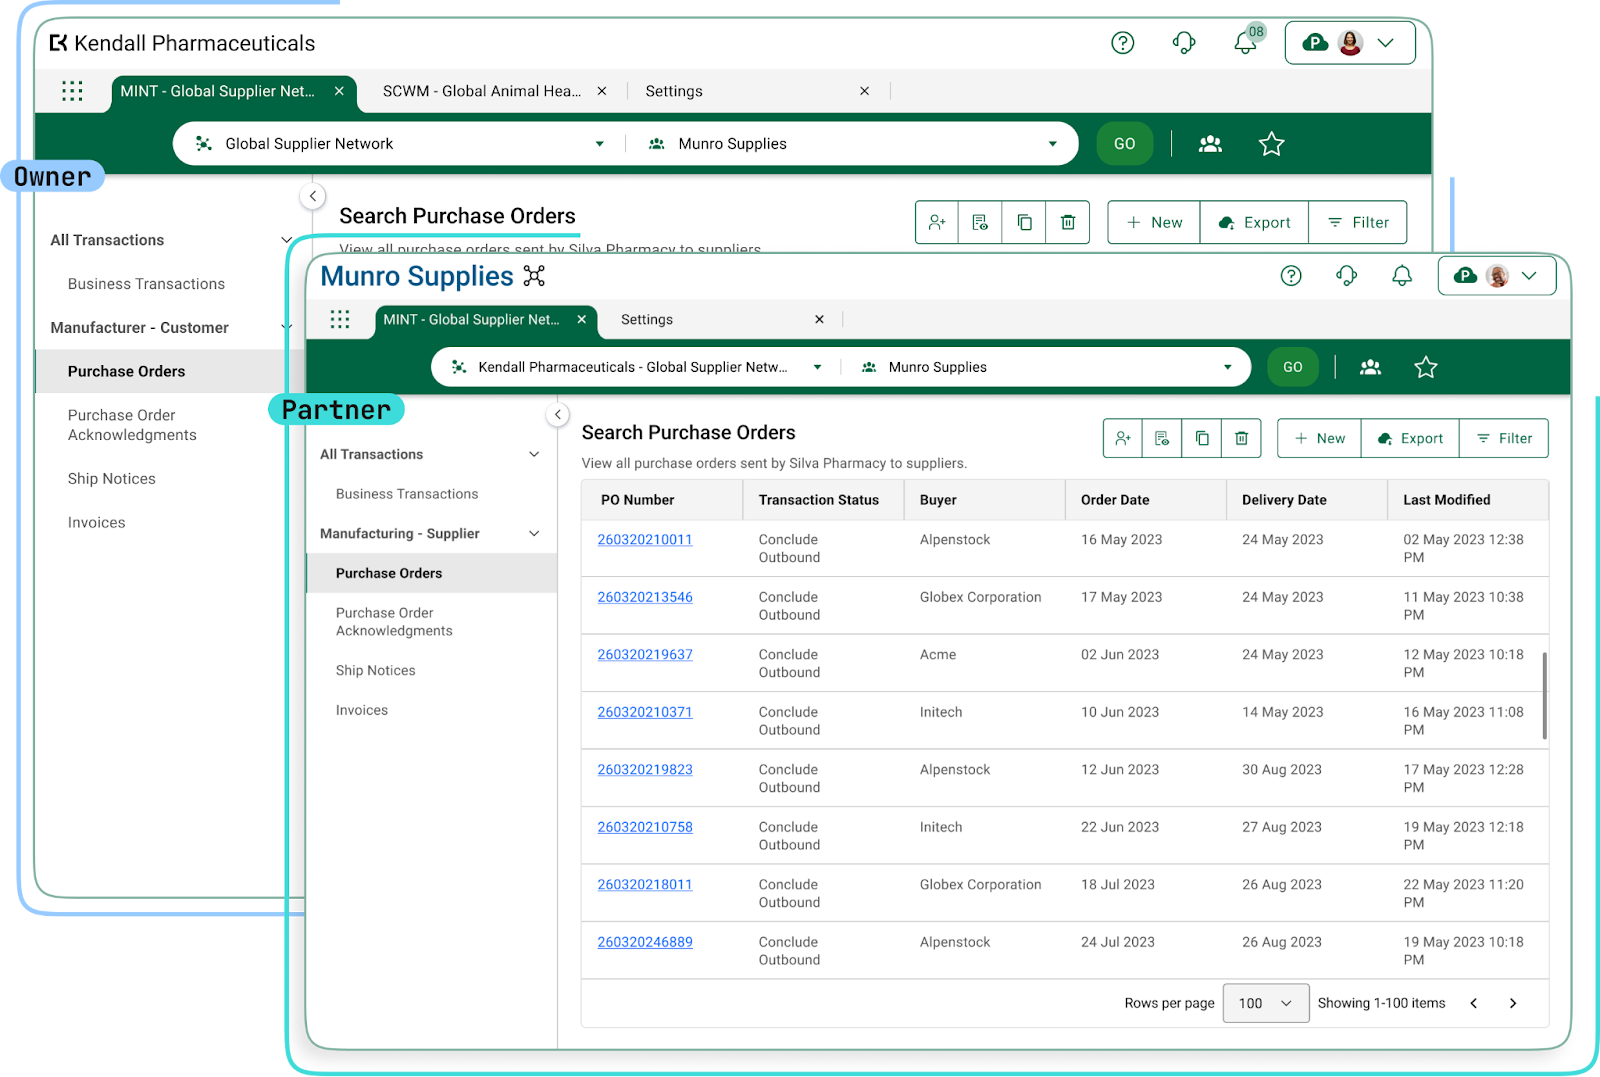The image size is (1600, 1077).
Task: Open help icon in Munro Supplies window
Action: tap(1291, 276)
